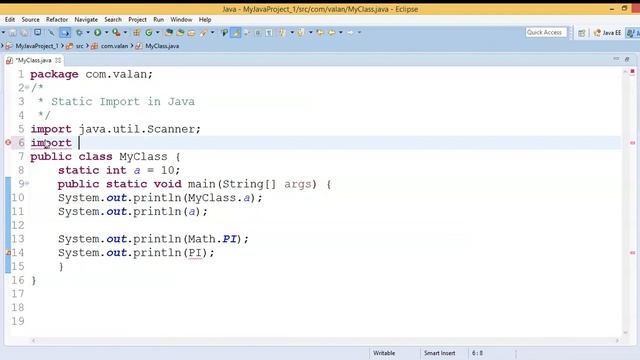This screenshot has height=360, width=640.
Task: Click the Writable status bar entry
Action: tap(384, 353)
